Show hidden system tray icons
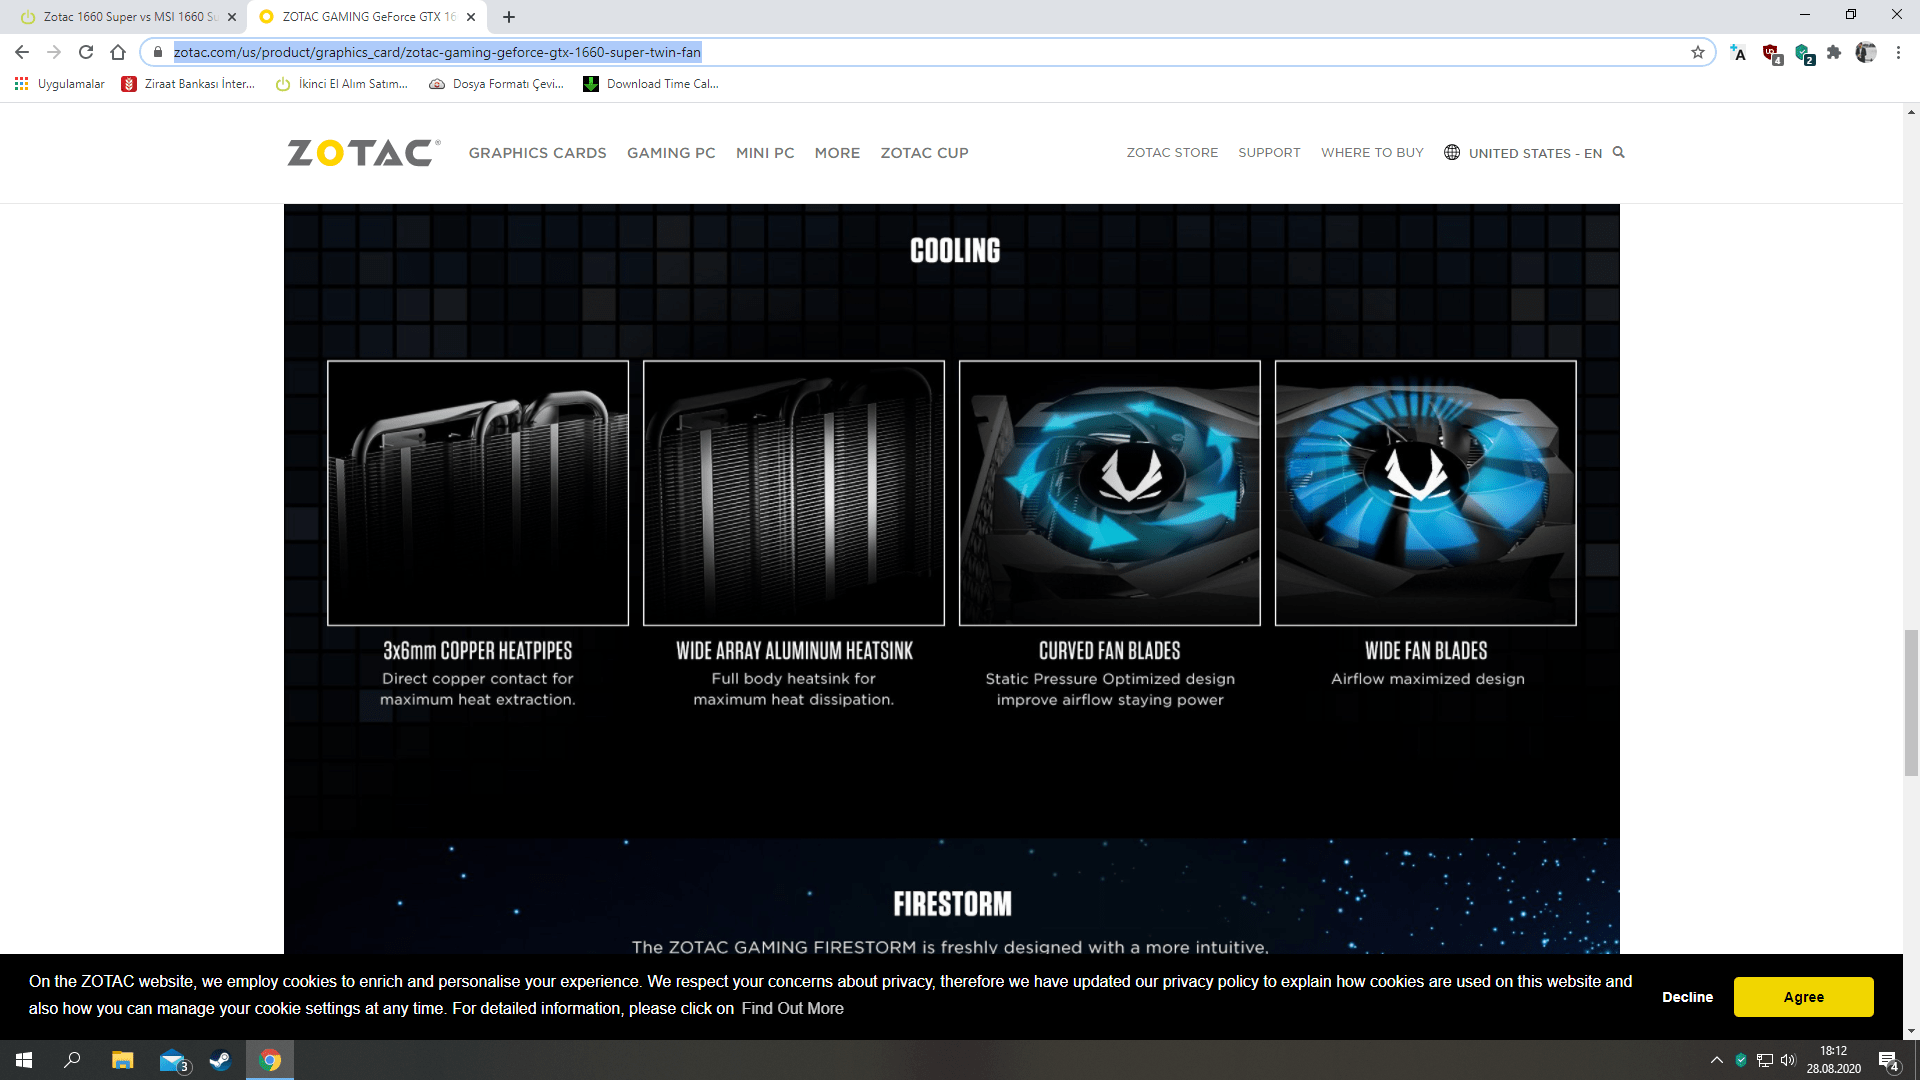 click(1716, 1060)
